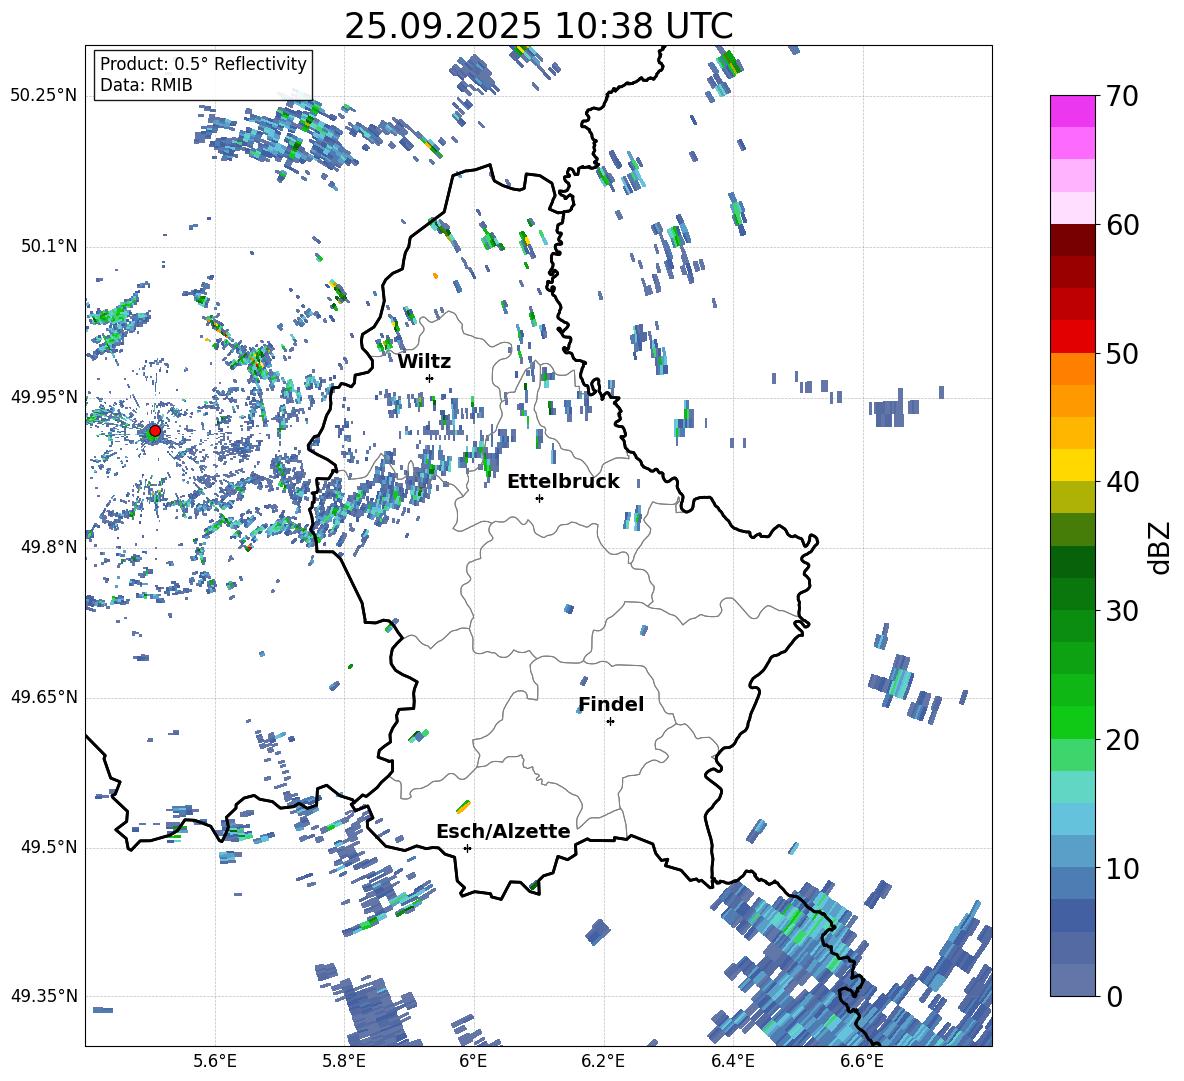Click the latitude label 49.8°N

pos(49,547)
